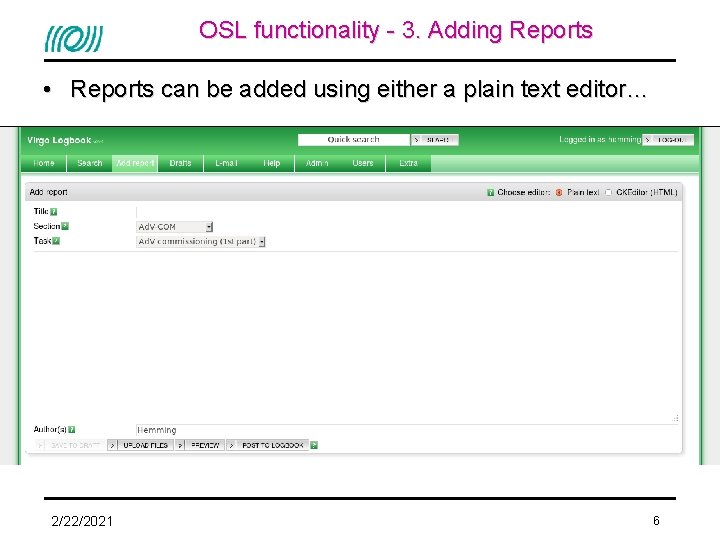Viewport: 720px width, 540px height.
Task: Click the Logout button
Action: pos(668,140)
